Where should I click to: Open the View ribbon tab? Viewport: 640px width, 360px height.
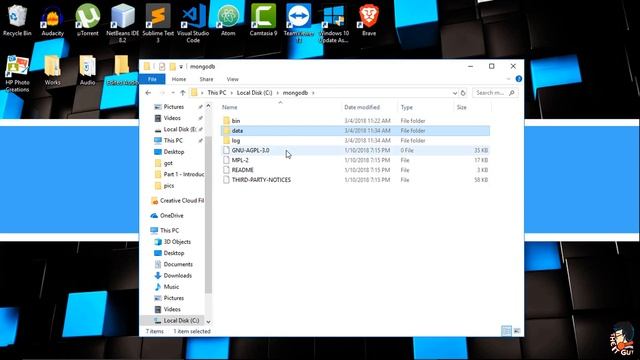[x=232, y=79]
